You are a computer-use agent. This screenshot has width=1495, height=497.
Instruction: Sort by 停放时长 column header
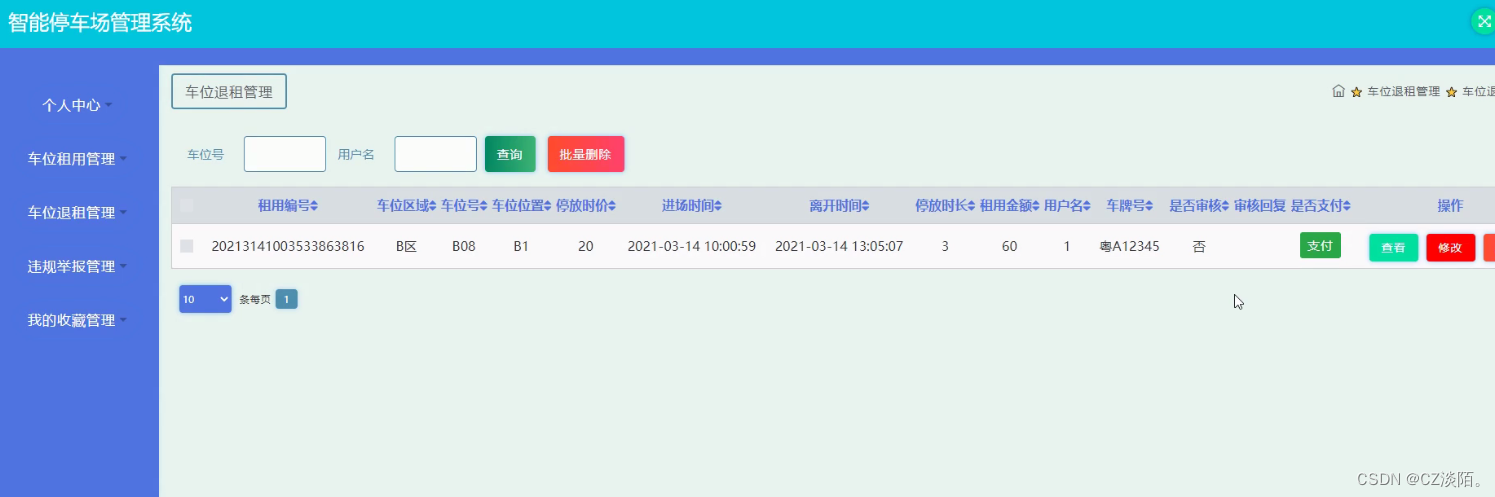pyautogui.click(x=946, y=206)
